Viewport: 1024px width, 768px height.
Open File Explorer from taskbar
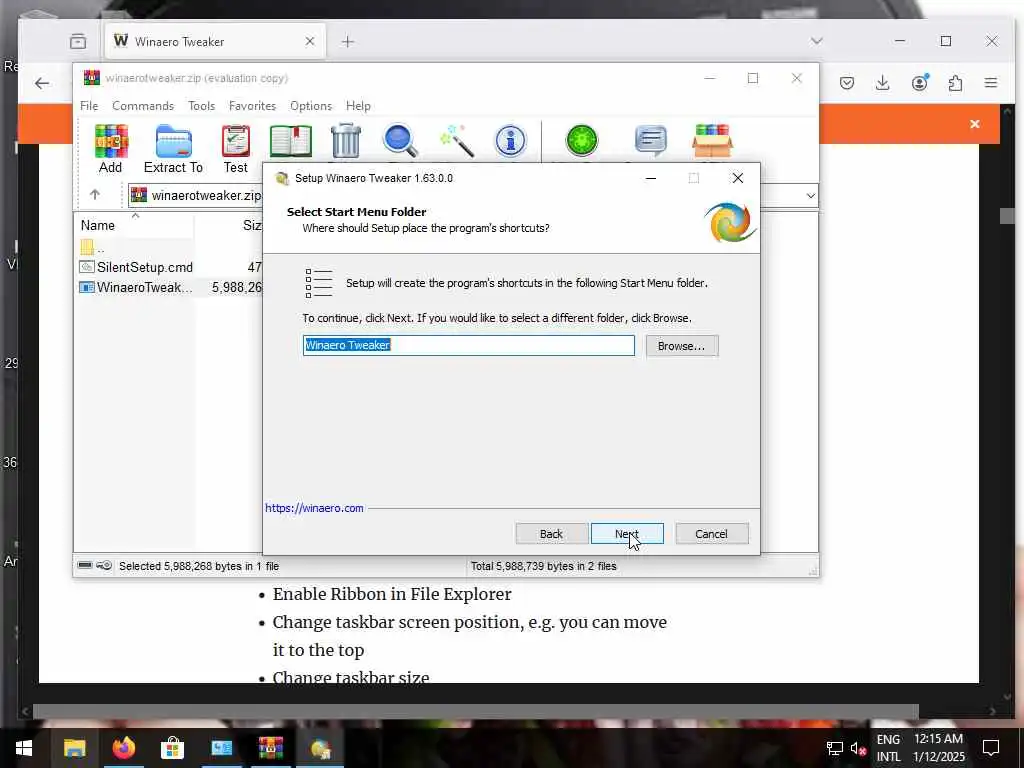74,748
